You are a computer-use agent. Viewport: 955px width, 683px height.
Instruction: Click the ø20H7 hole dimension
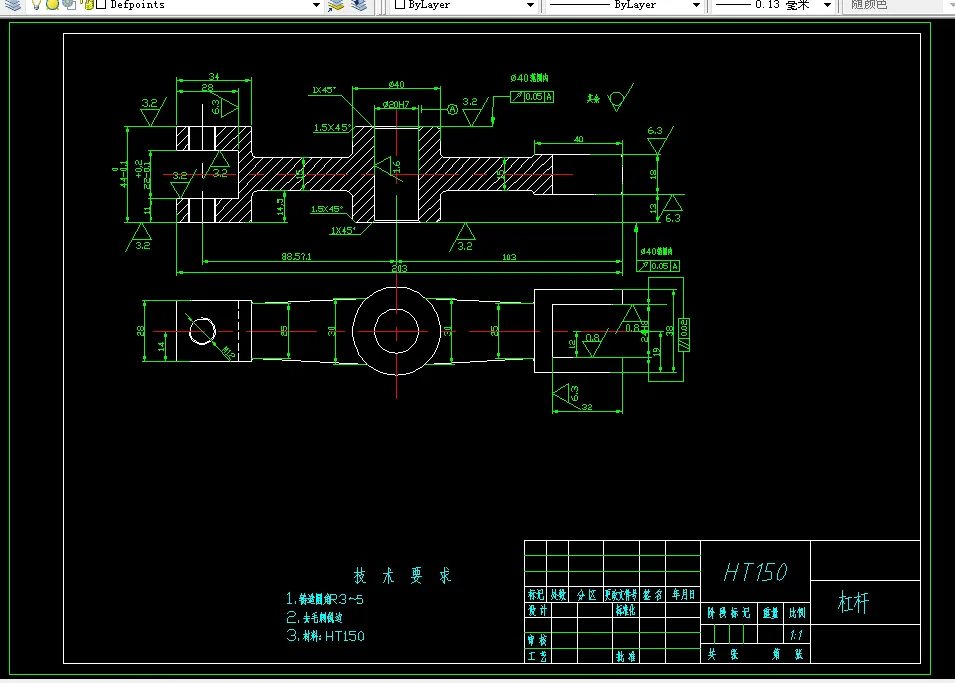click(x=396, y=105)
